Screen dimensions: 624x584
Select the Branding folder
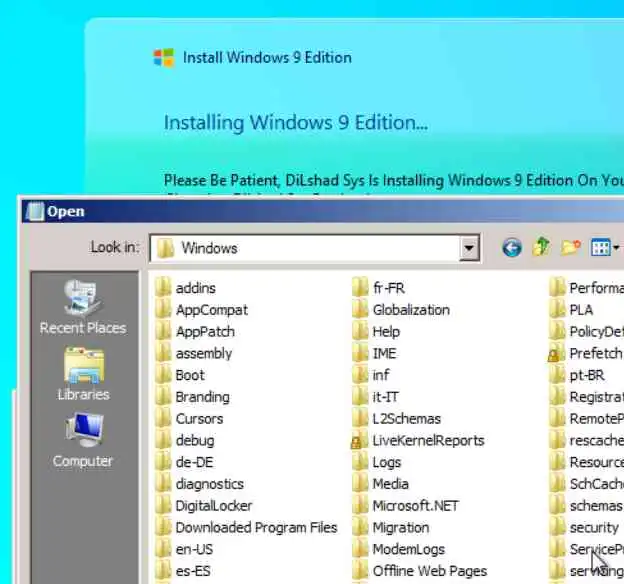click(192, 397)
